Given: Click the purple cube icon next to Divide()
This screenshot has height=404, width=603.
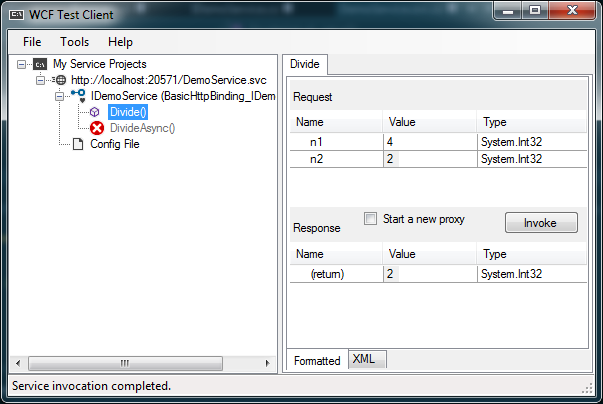Looking at the screenshot, I should click(x=94, y=112).
